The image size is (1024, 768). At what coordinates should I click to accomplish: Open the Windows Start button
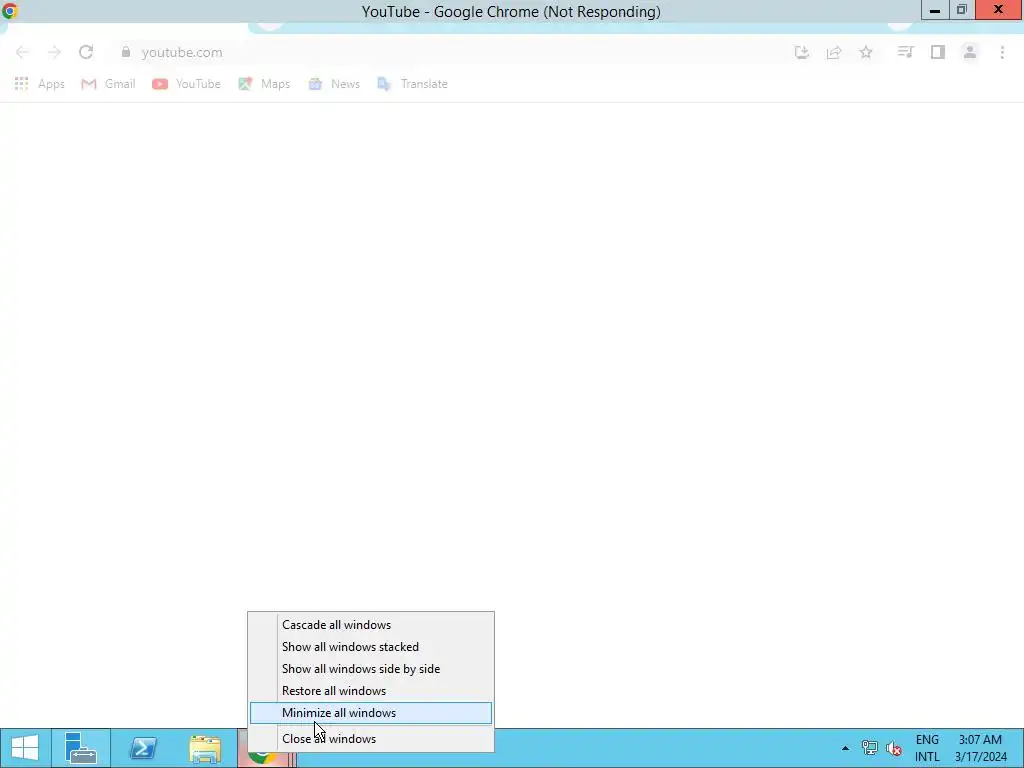[x=25, y=748]
